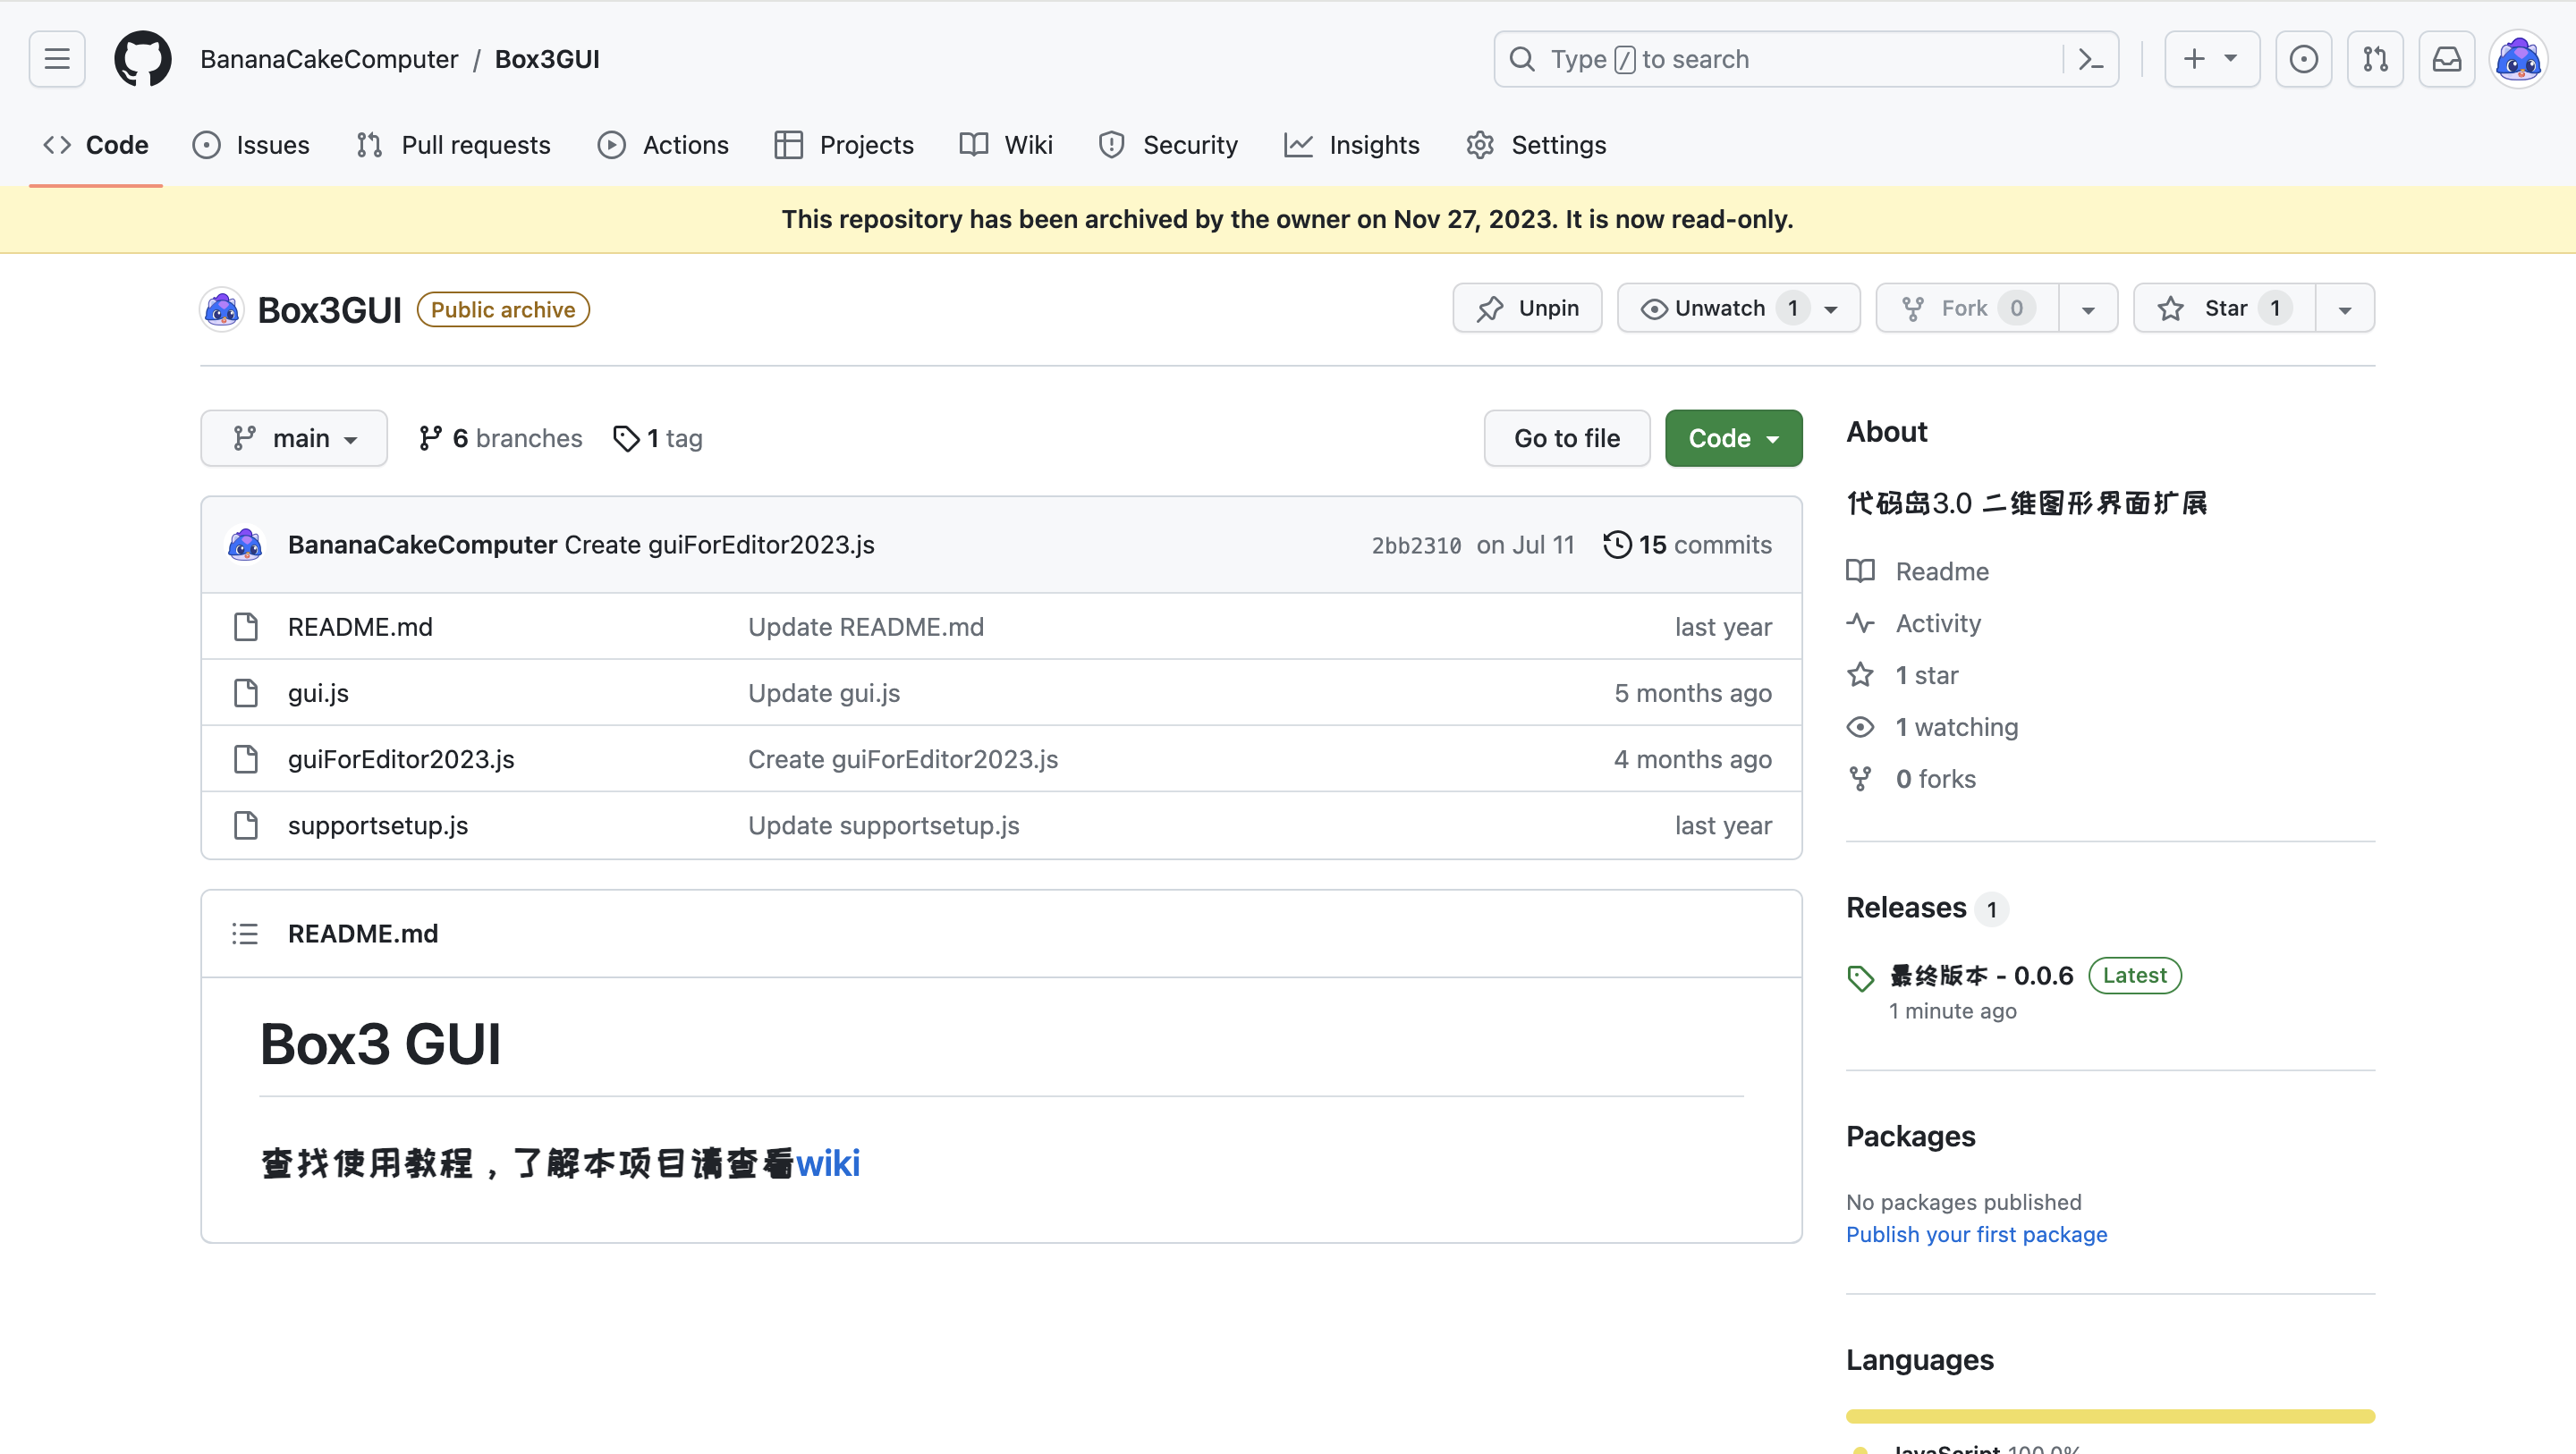The width and height of the screenshot is (2576, 1454).
Task: Open the notifications inbox icon
Action: (x=2447, y=59)
